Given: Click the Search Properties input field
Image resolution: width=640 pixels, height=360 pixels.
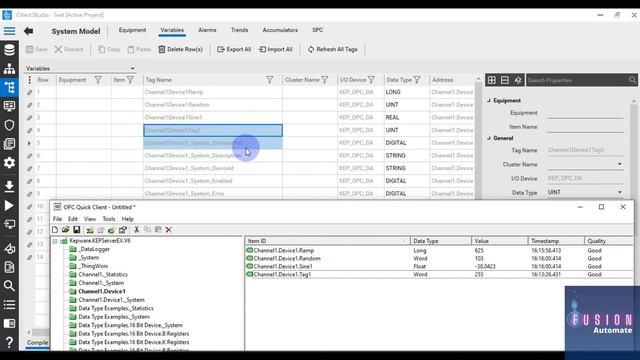Looking at the screenshot, I should point(576,80).
